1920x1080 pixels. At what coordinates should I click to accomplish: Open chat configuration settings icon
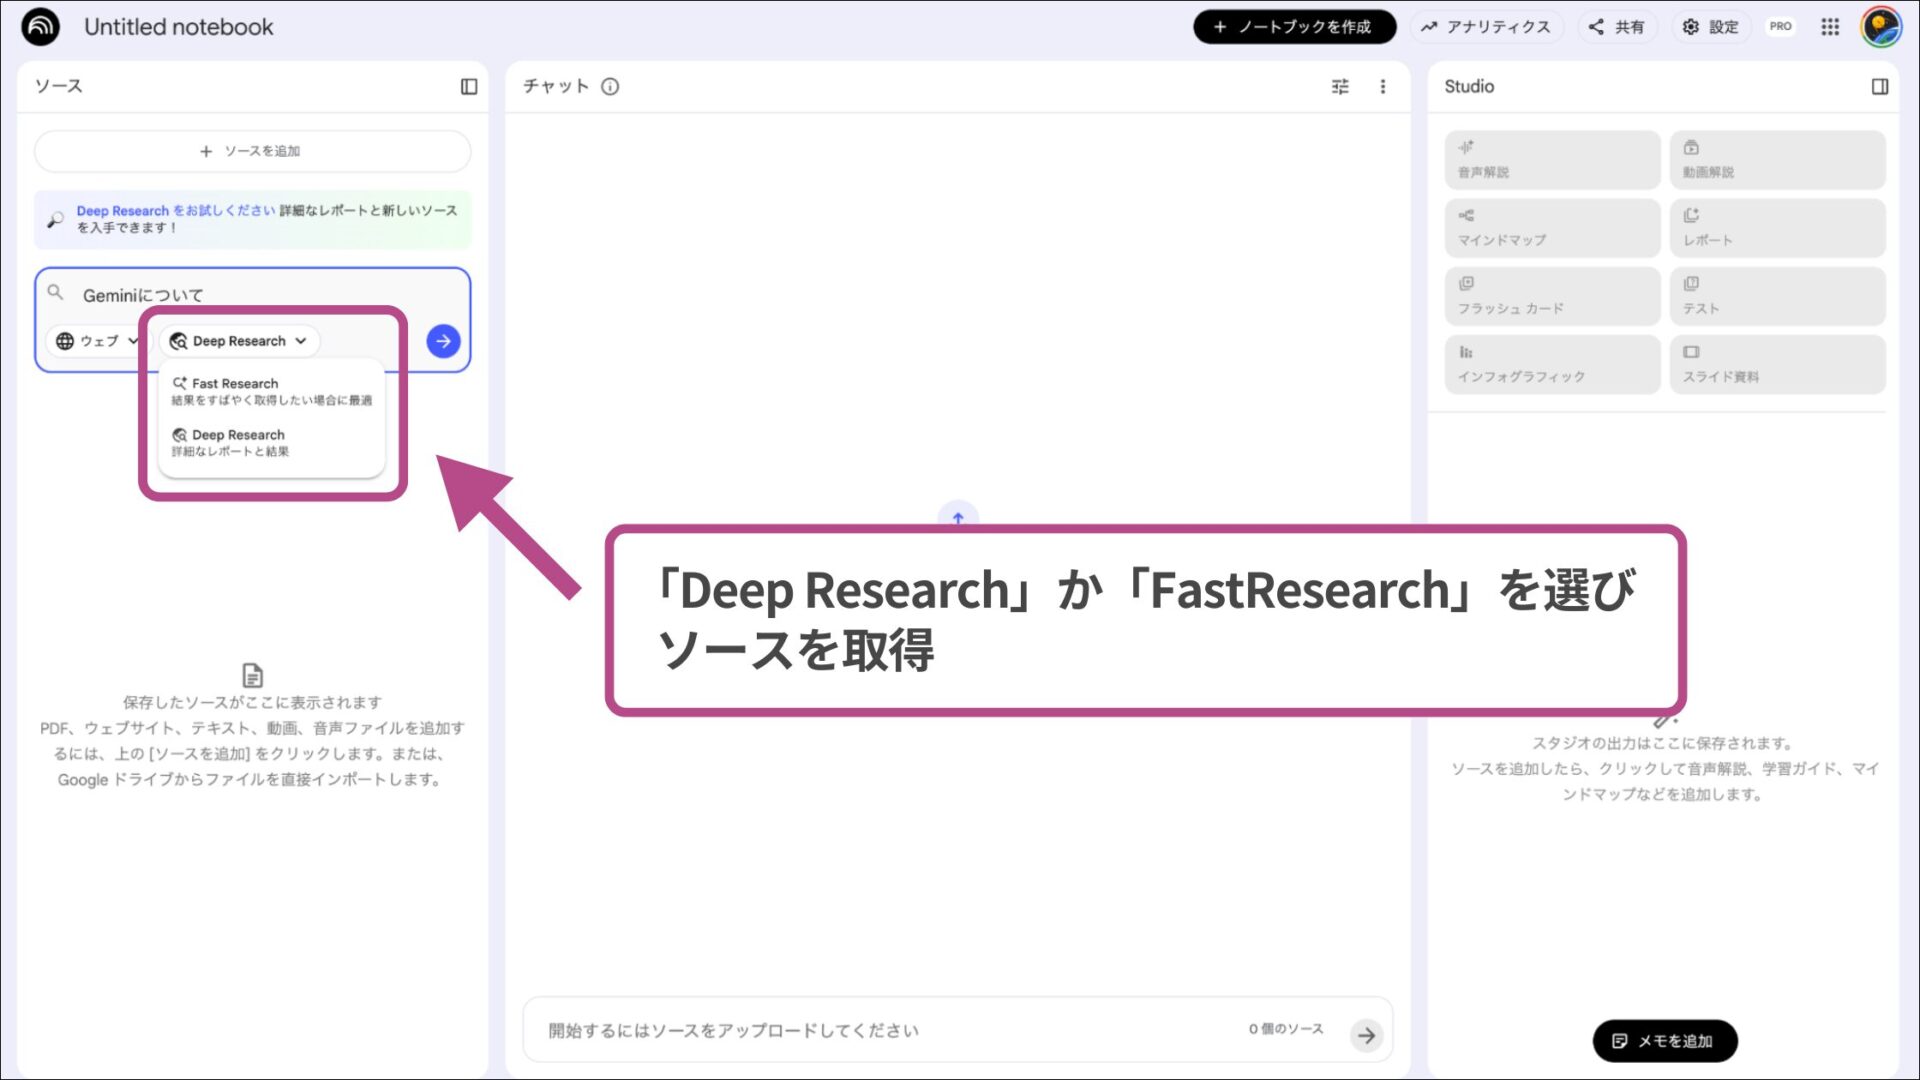1339,87
